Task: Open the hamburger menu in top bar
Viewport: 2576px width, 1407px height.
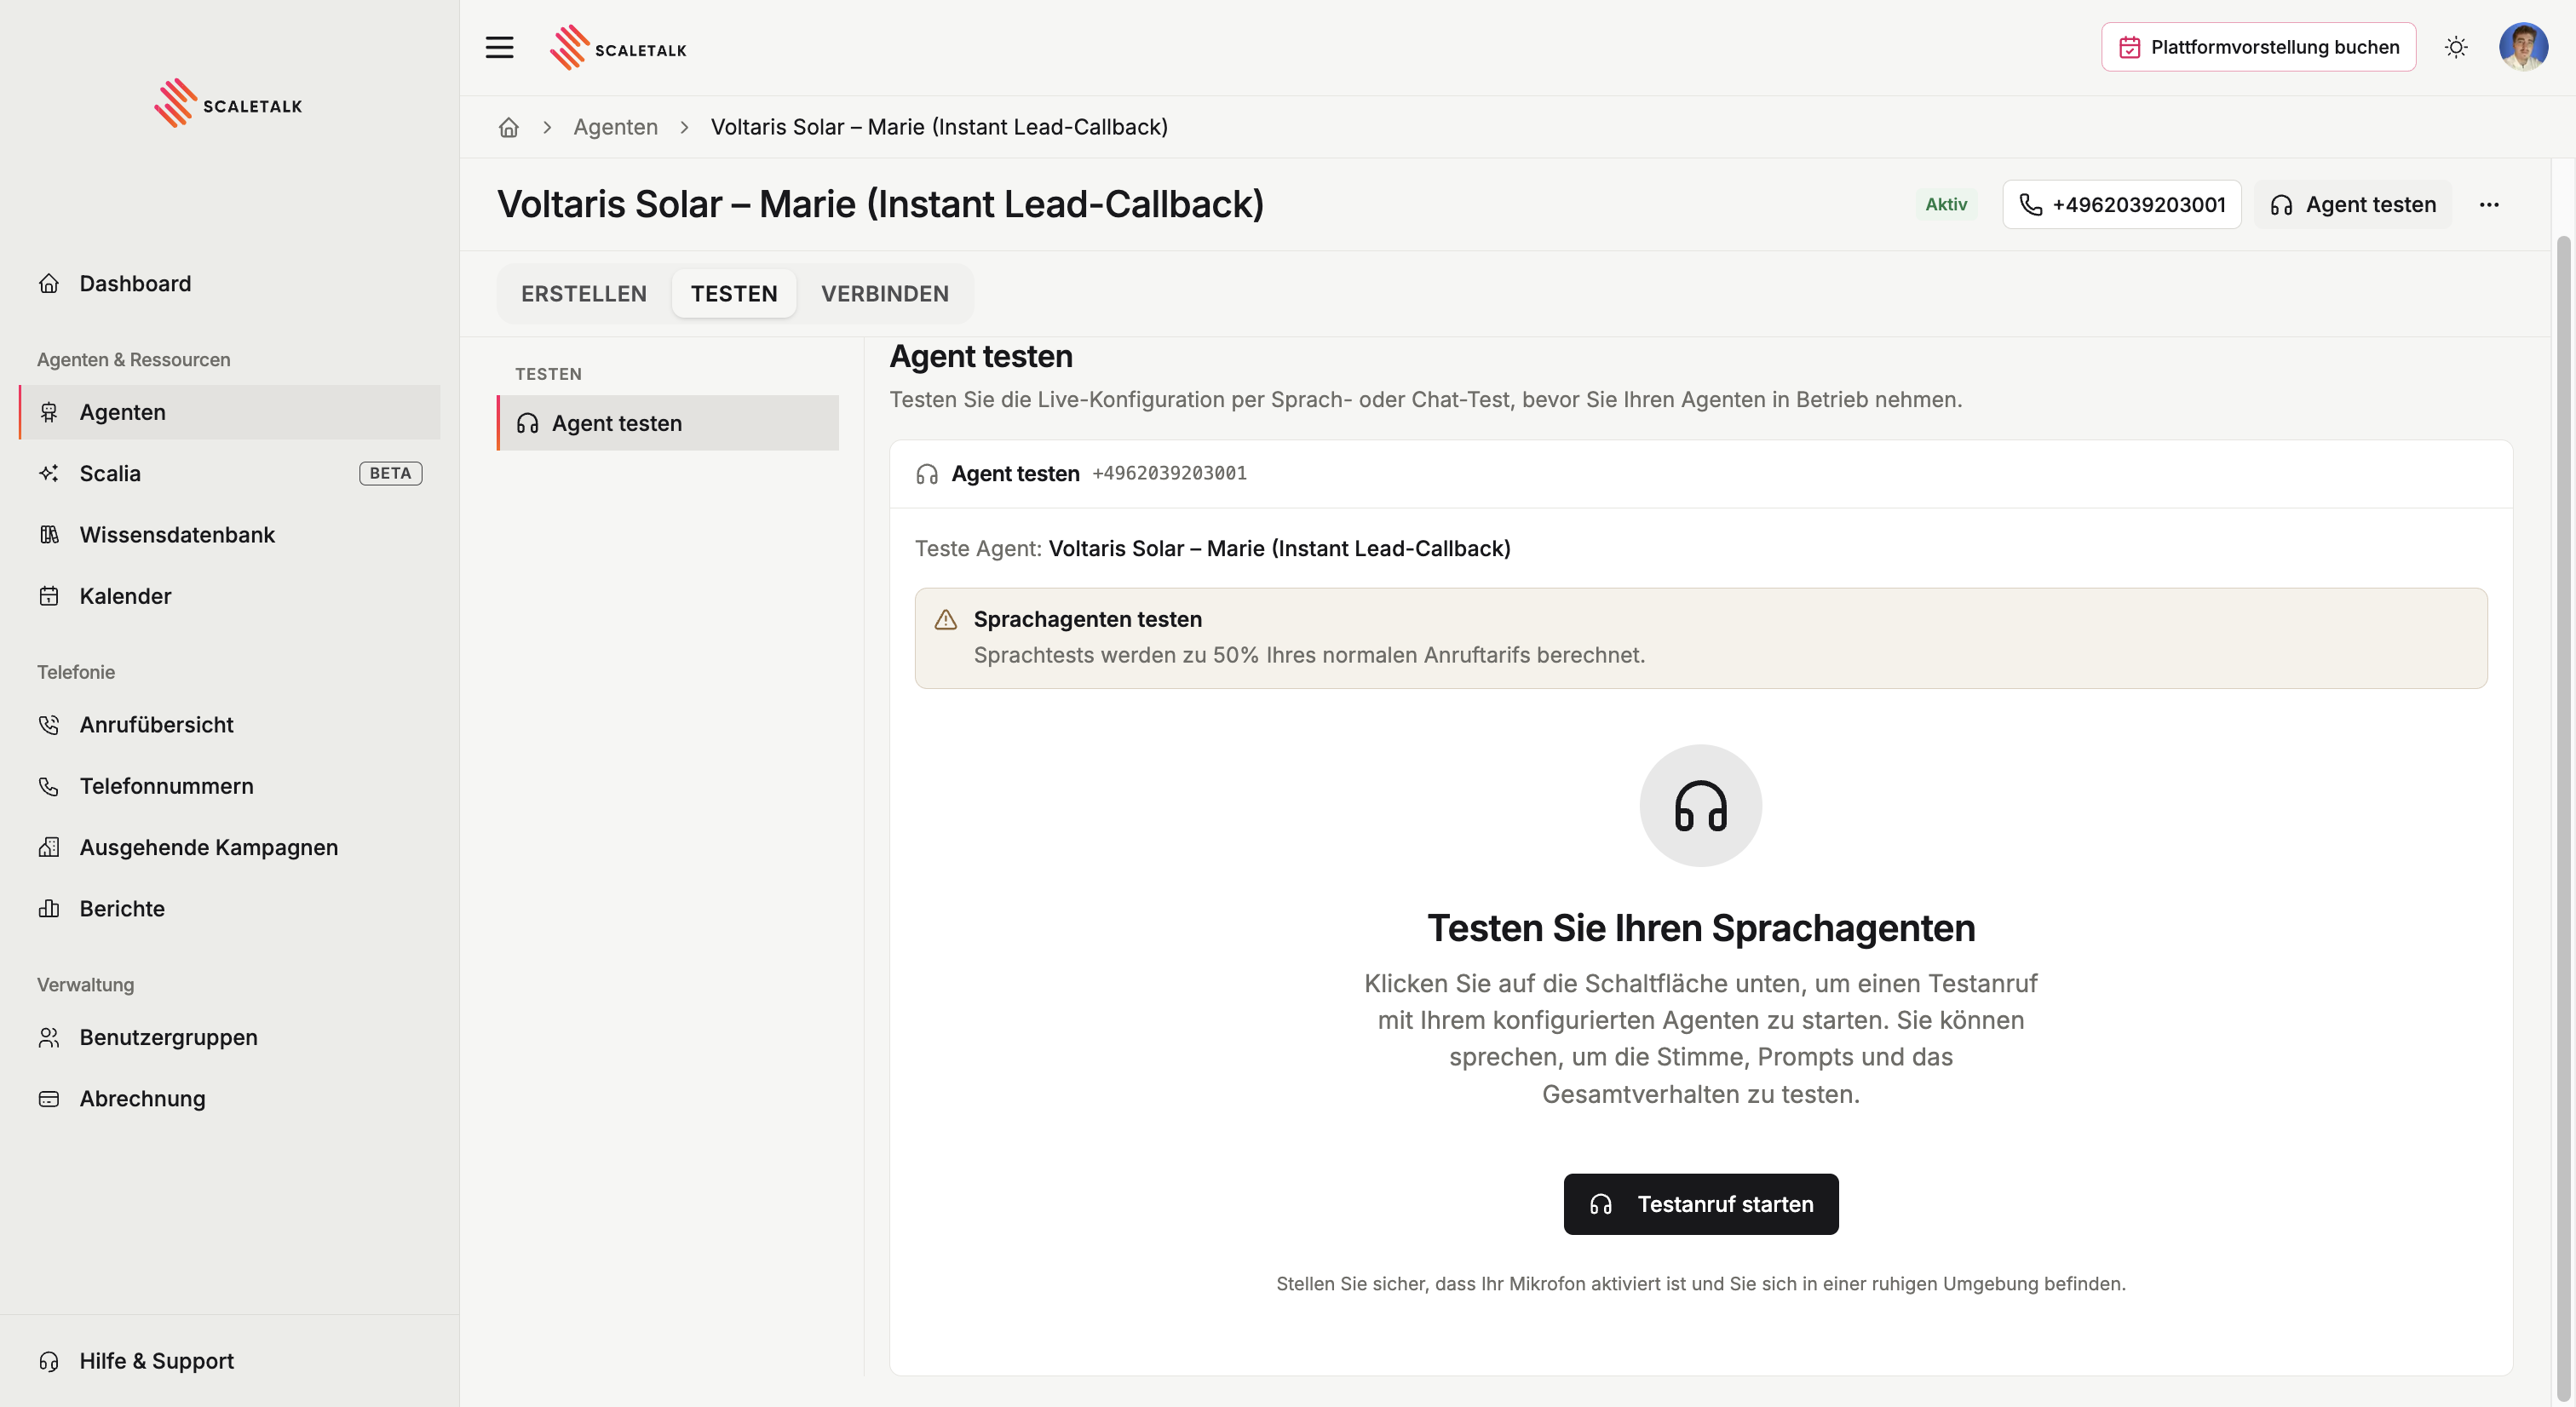Action: click(x=499, y=47)
